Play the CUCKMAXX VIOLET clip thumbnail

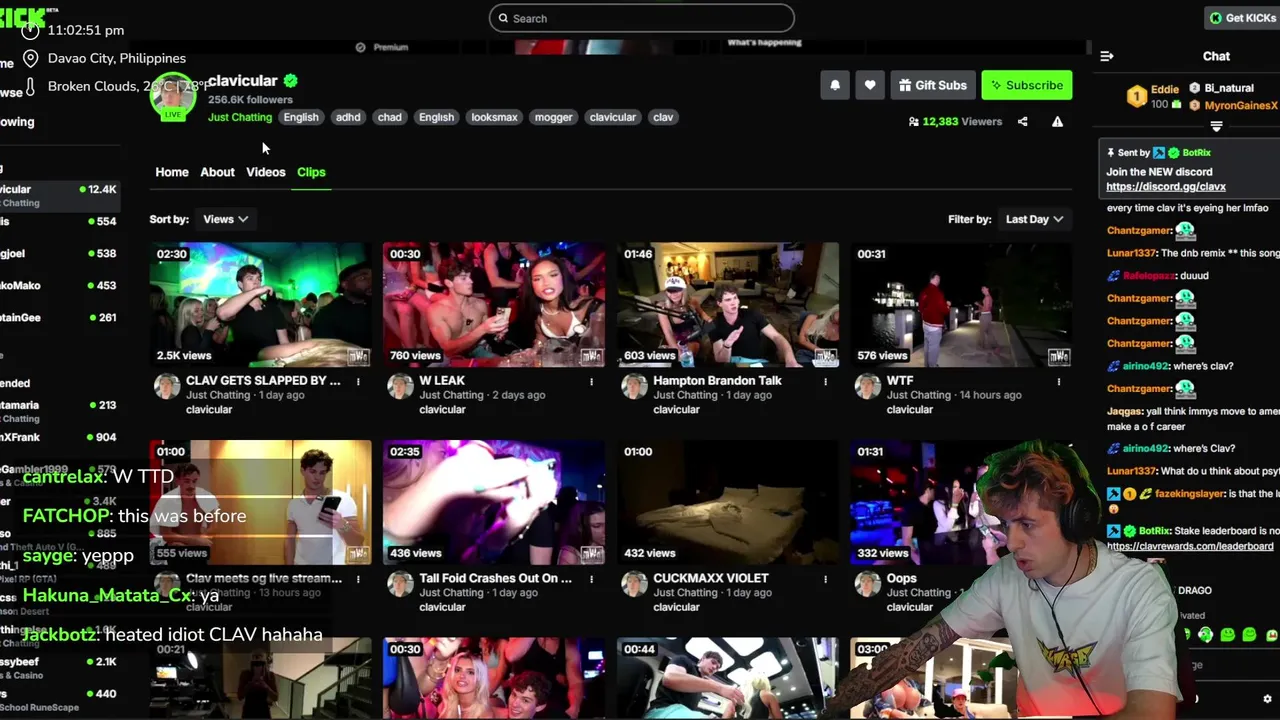click(728, 503)
